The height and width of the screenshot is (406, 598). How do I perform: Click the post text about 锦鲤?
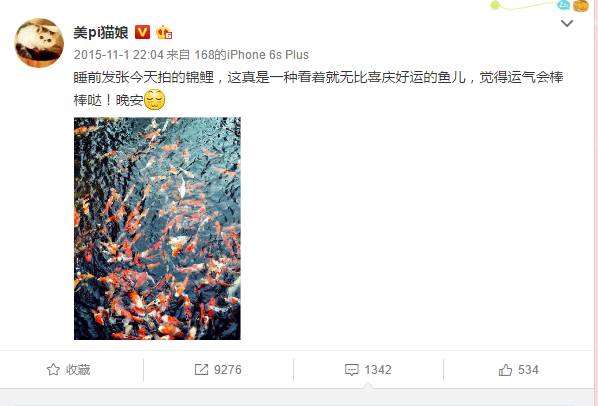pos(318,88)
